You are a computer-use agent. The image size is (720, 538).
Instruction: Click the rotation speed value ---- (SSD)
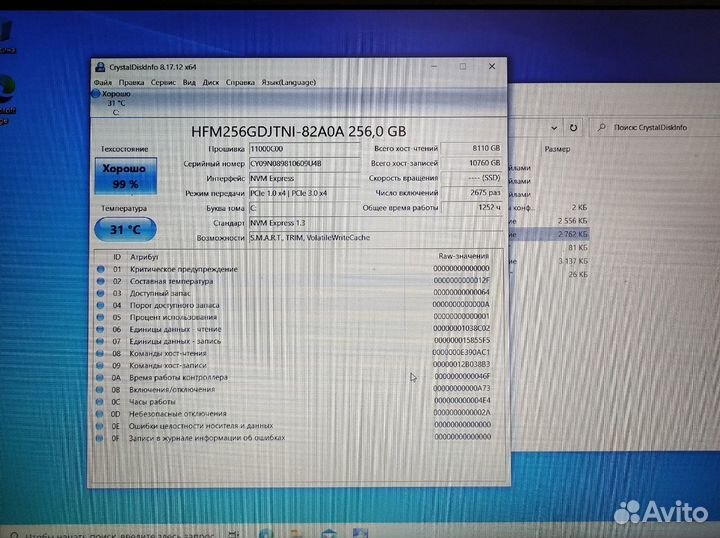click(x=471, y=178)
